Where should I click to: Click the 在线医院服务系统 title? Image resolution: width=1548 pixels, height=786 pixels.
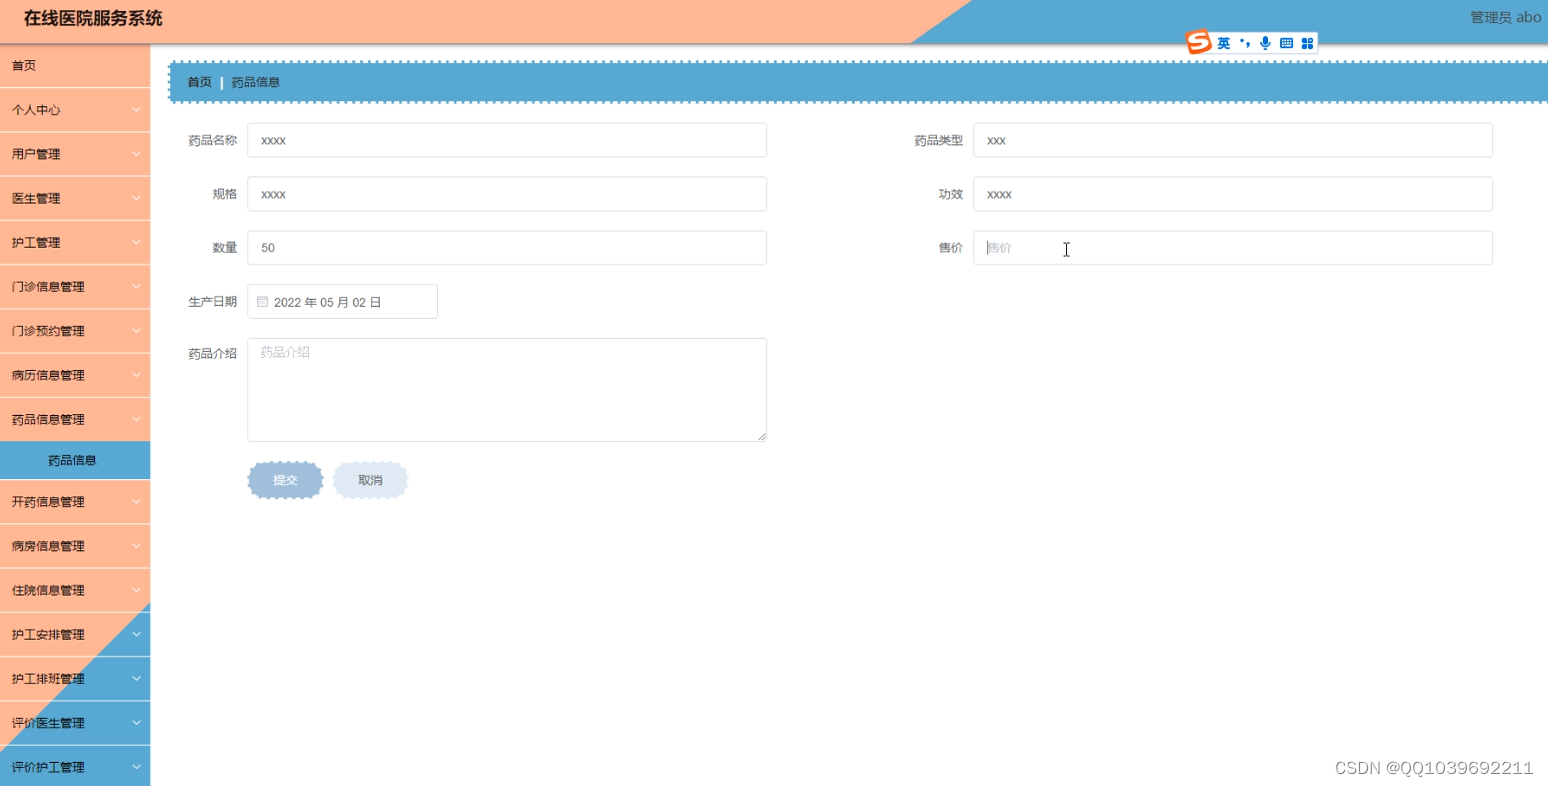point(93,18)
